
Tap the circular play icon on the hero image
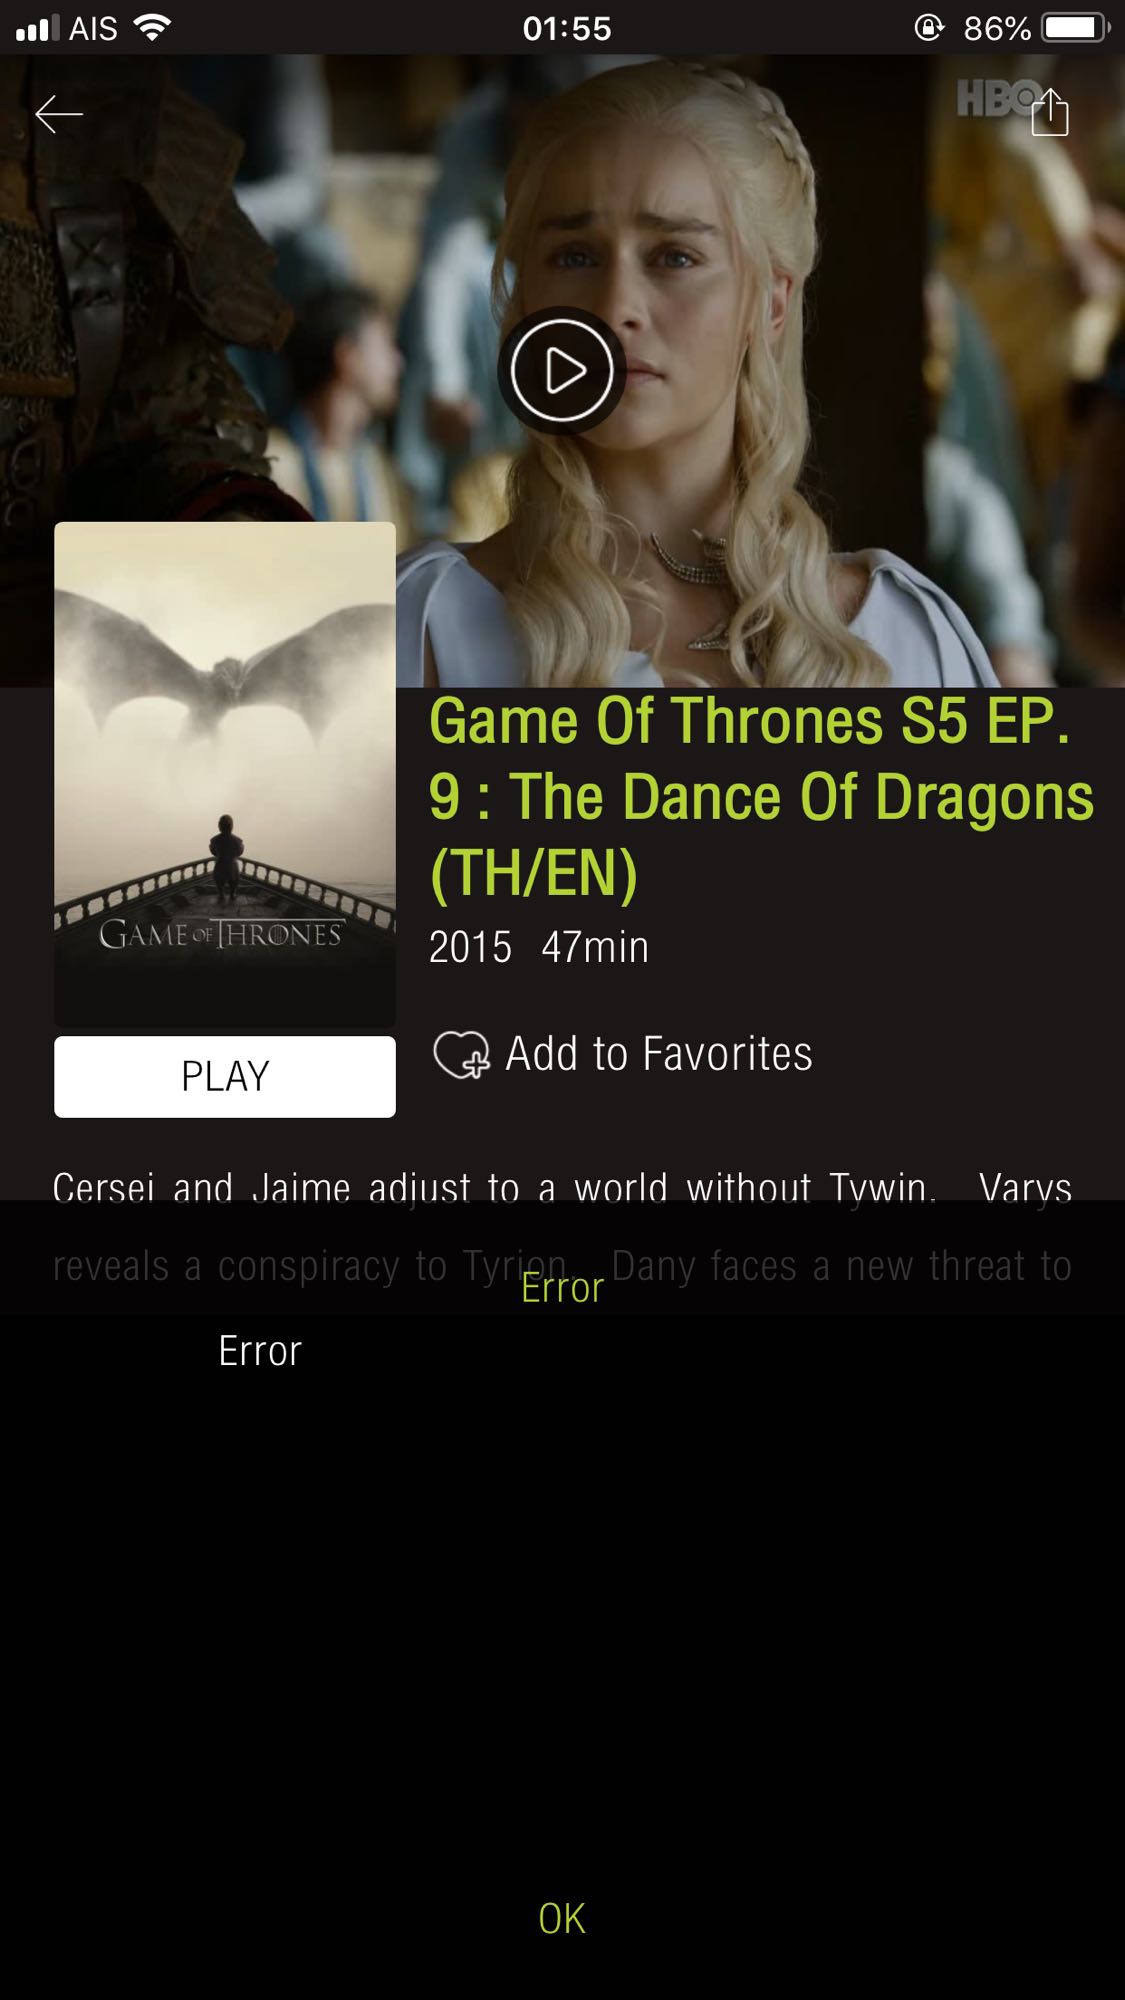[562, 370]
